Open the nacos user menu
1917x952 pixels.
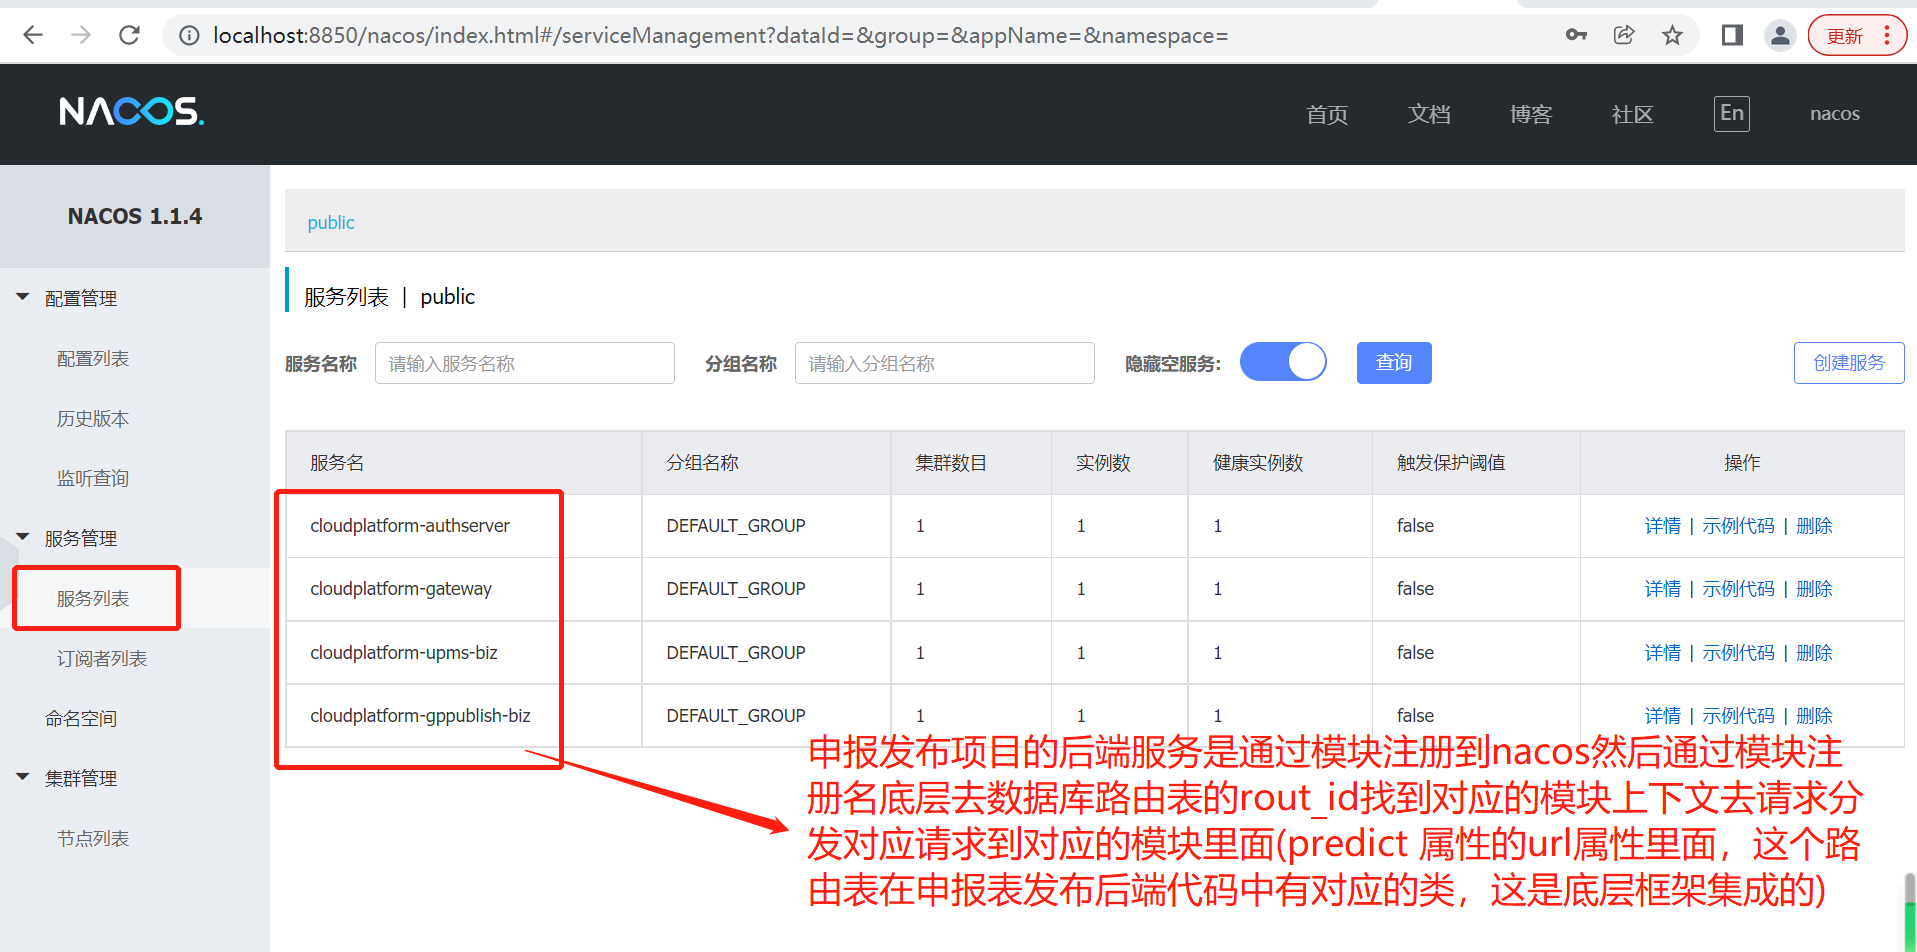point(1834,114)
